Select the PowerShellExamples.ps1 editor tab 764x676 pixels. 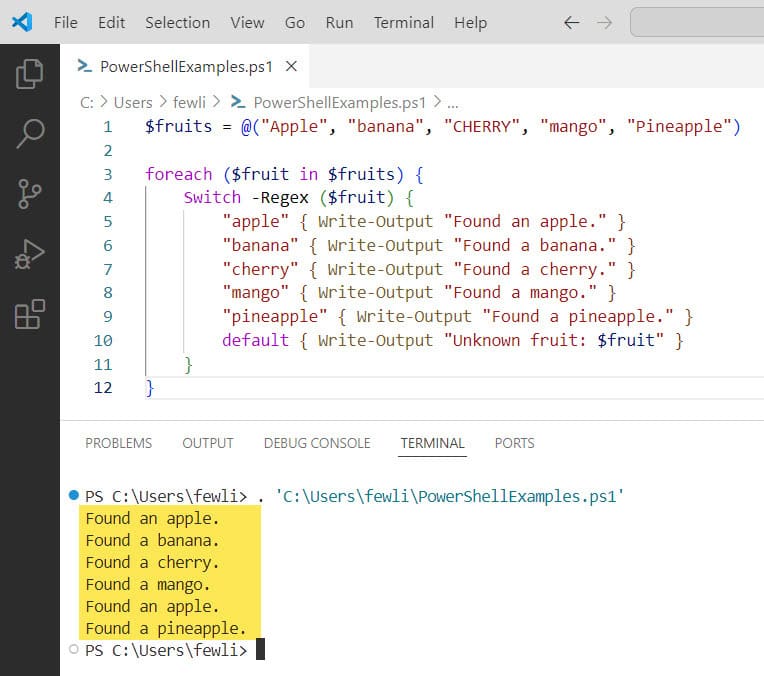[x=185, y=66]
